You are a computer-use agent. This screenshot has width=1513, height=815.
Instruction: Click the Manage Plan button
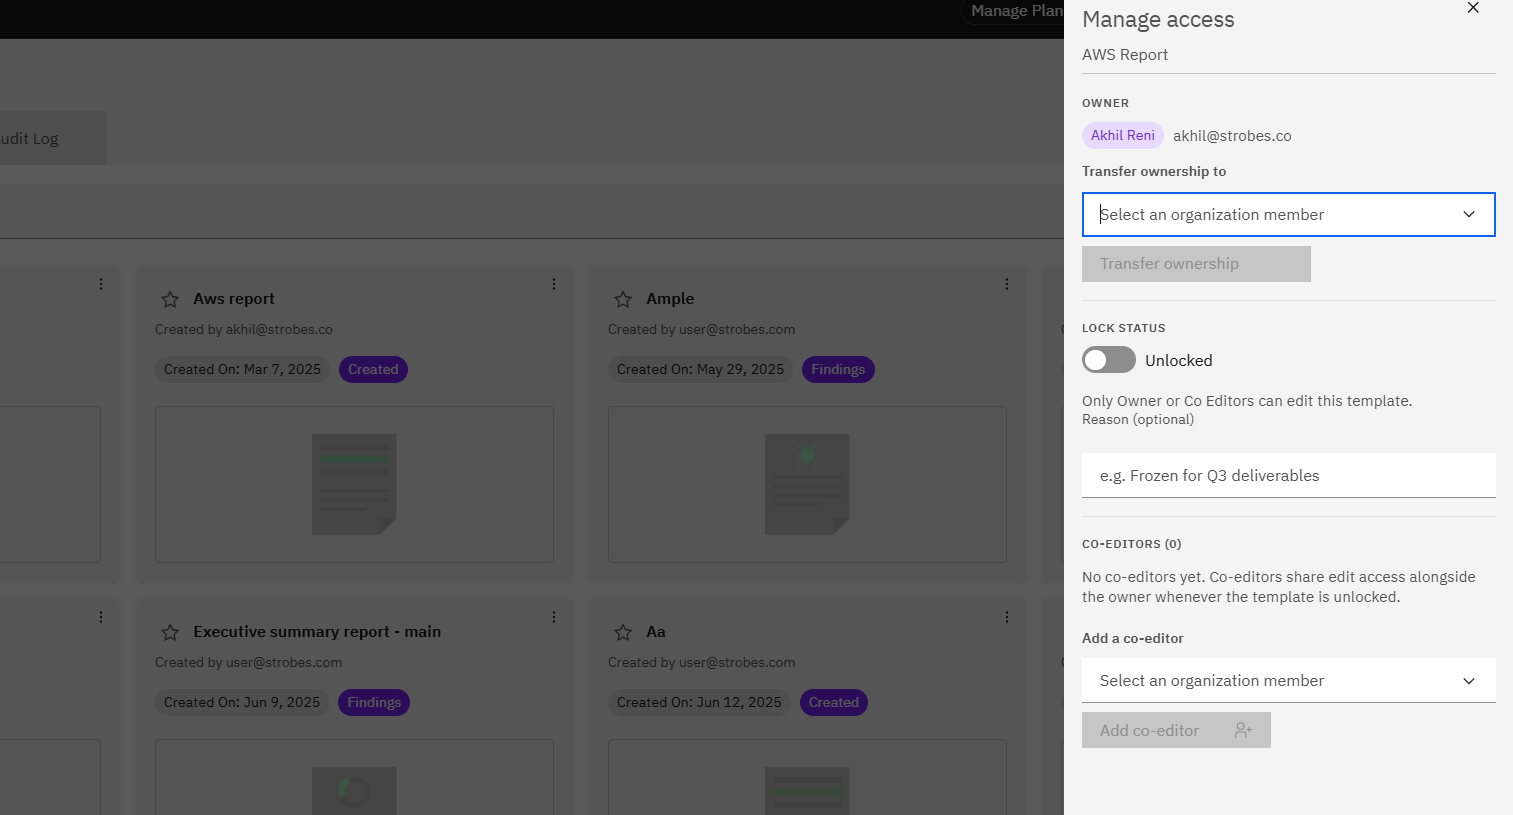tap(1015, 11)
